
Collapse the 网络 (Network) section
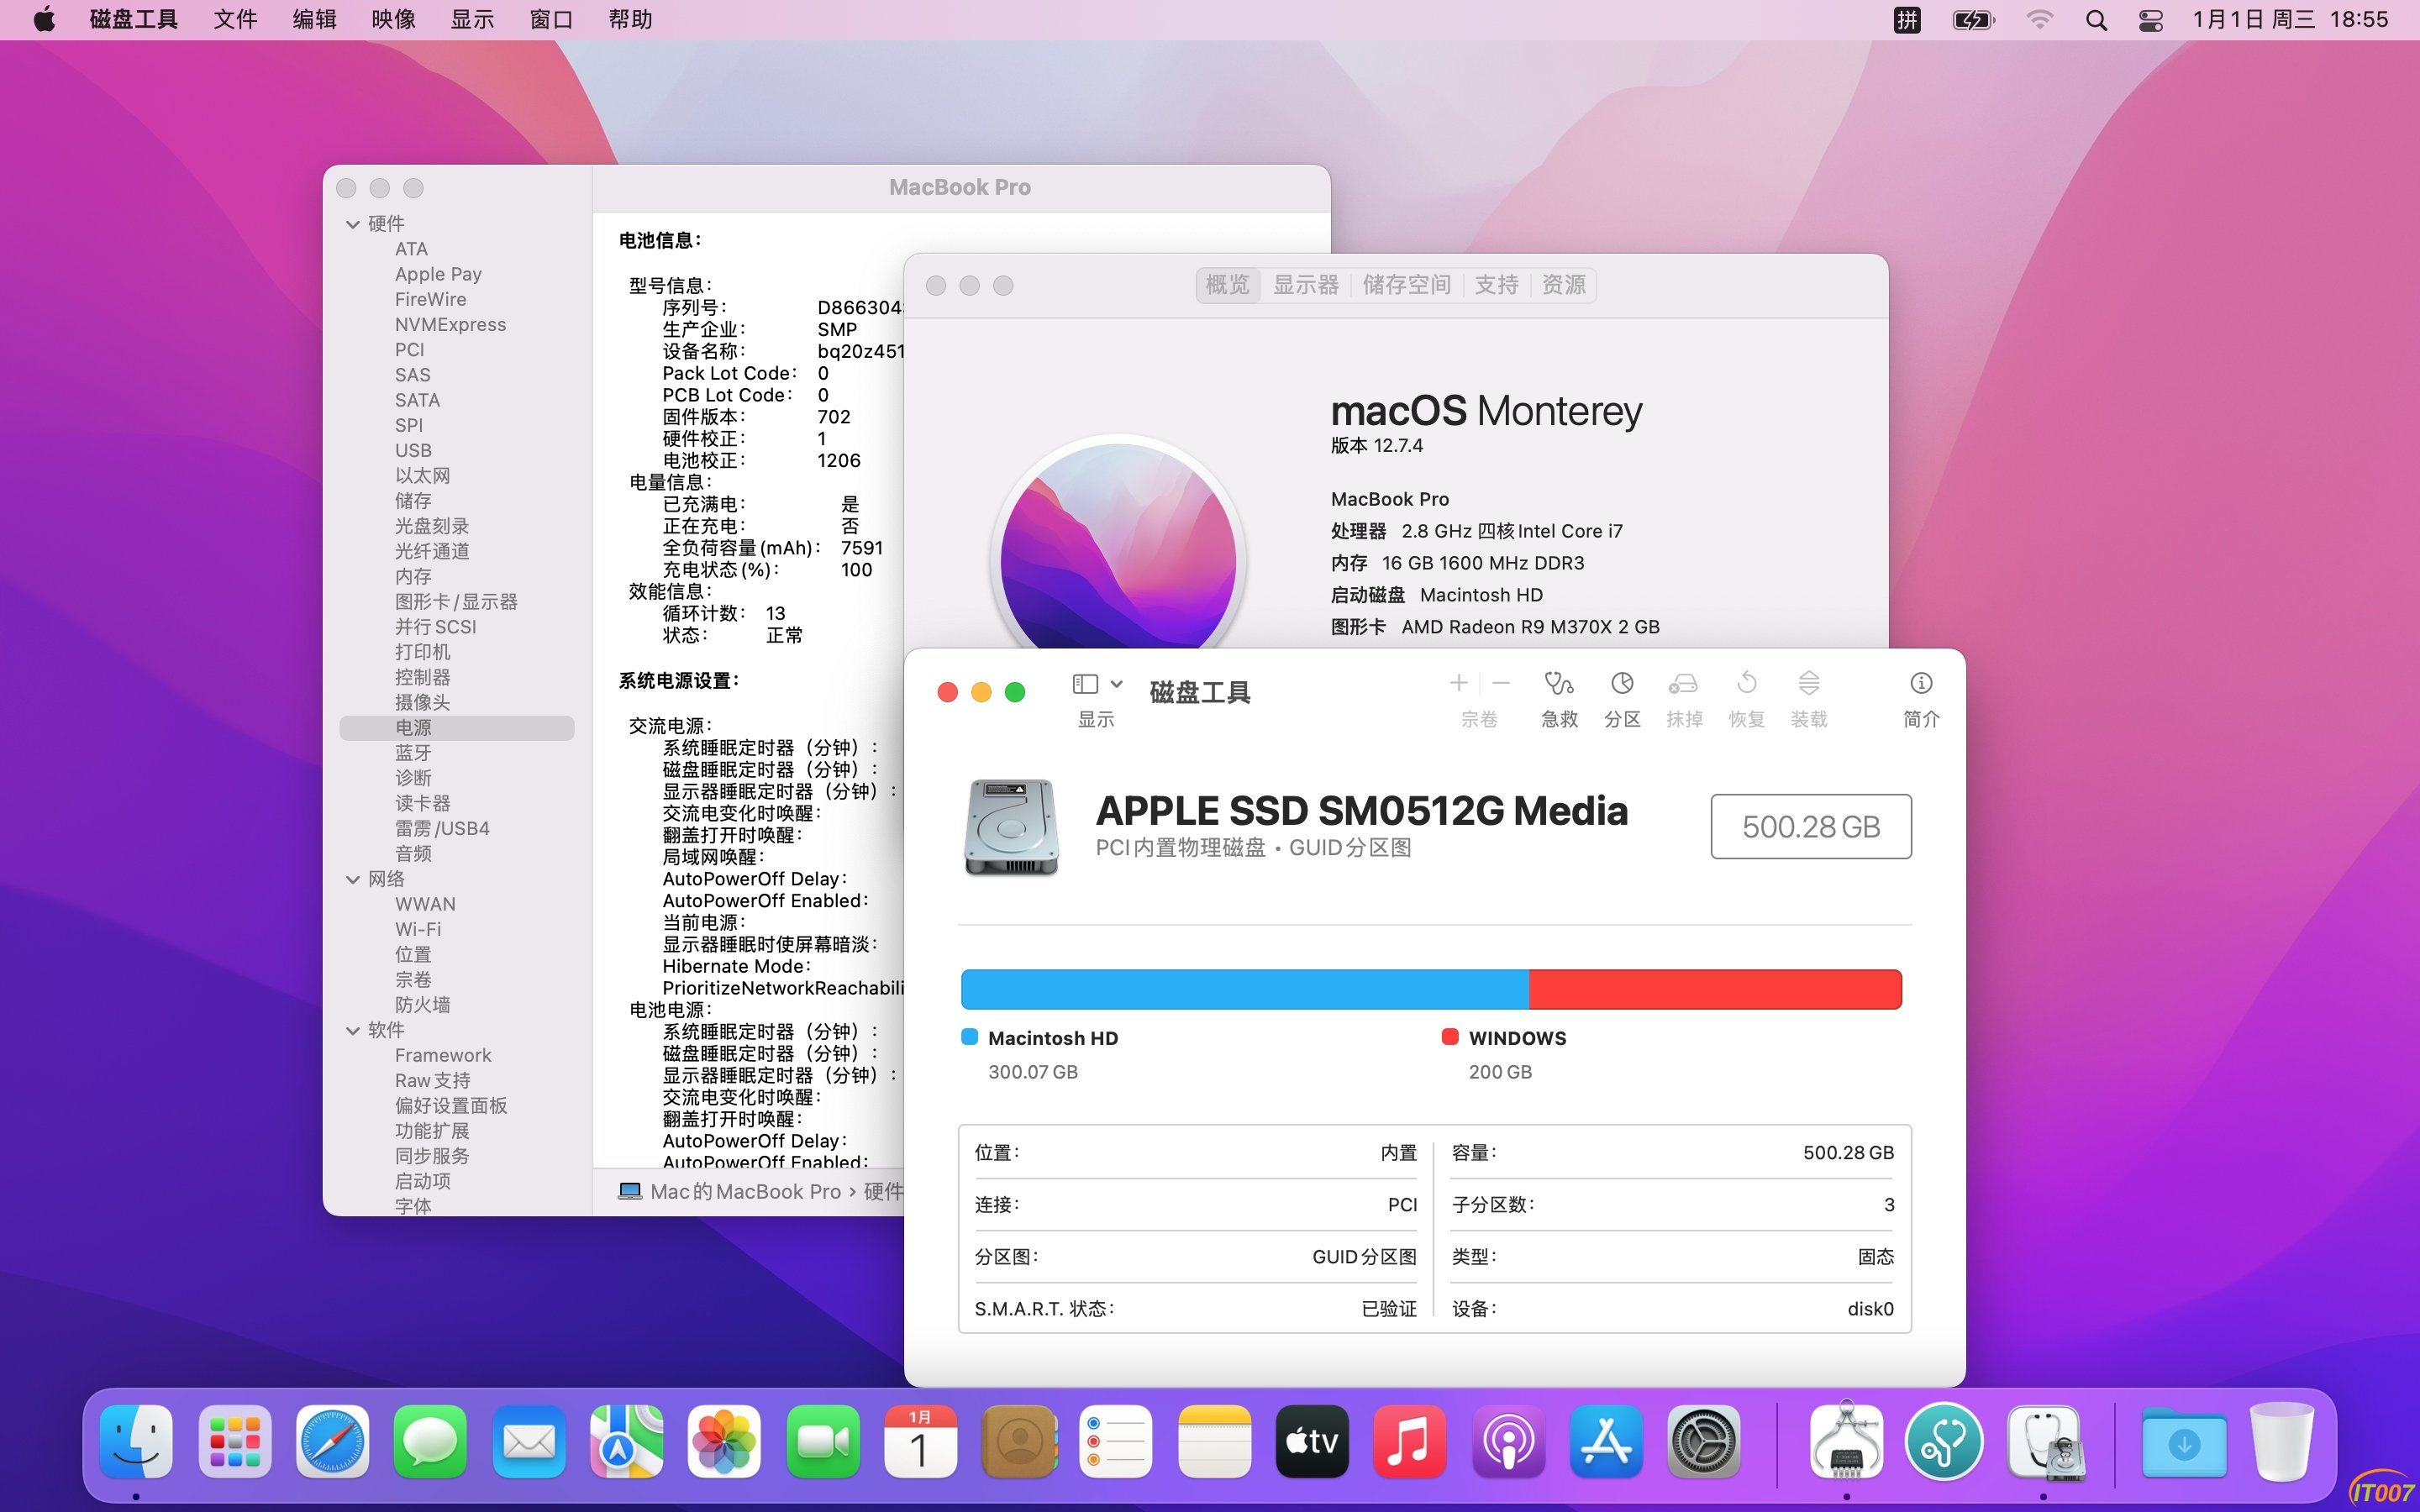[x=353, y=879]
